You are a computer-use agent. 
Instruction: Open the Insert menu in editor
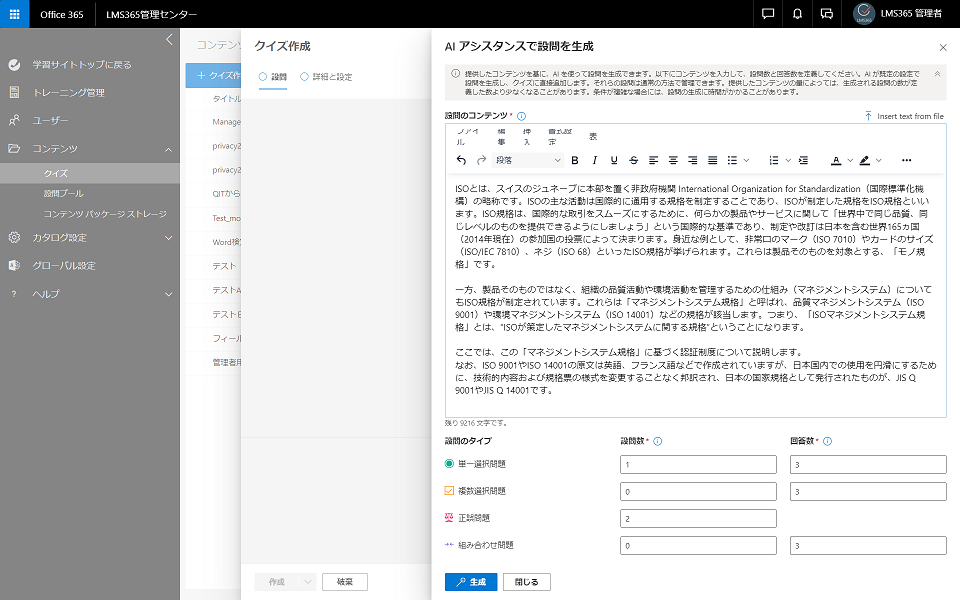527,137
